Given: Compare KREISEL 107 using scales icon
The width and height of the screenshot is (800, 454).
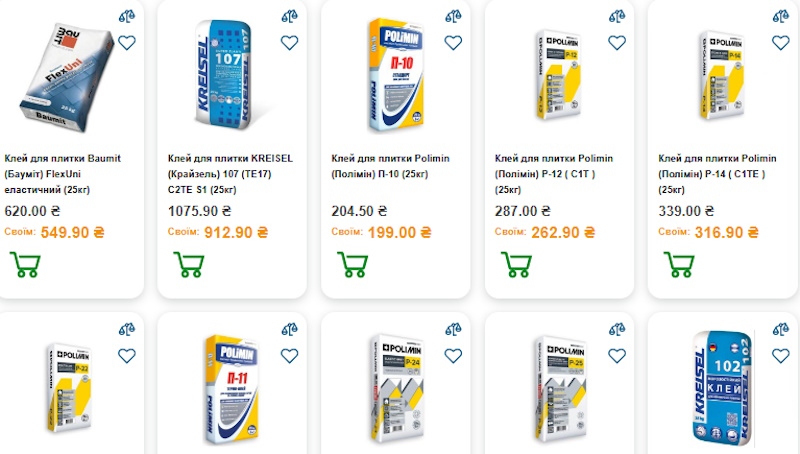Looking at the screenshot, I should [289, 16].
